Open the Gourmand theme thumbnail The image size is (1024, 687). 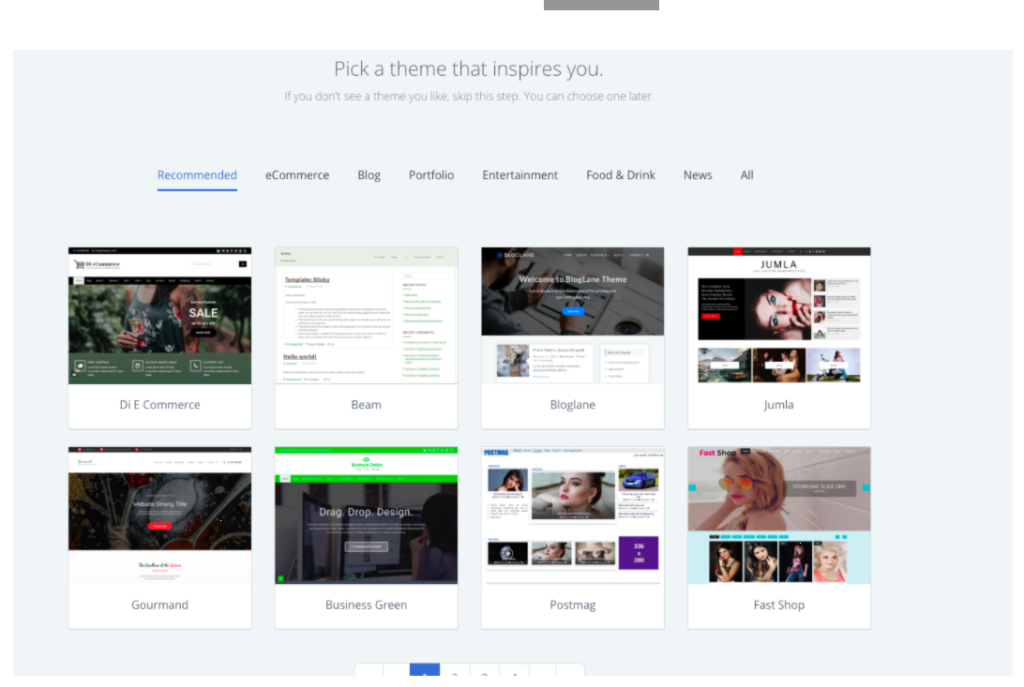point(160,515)
